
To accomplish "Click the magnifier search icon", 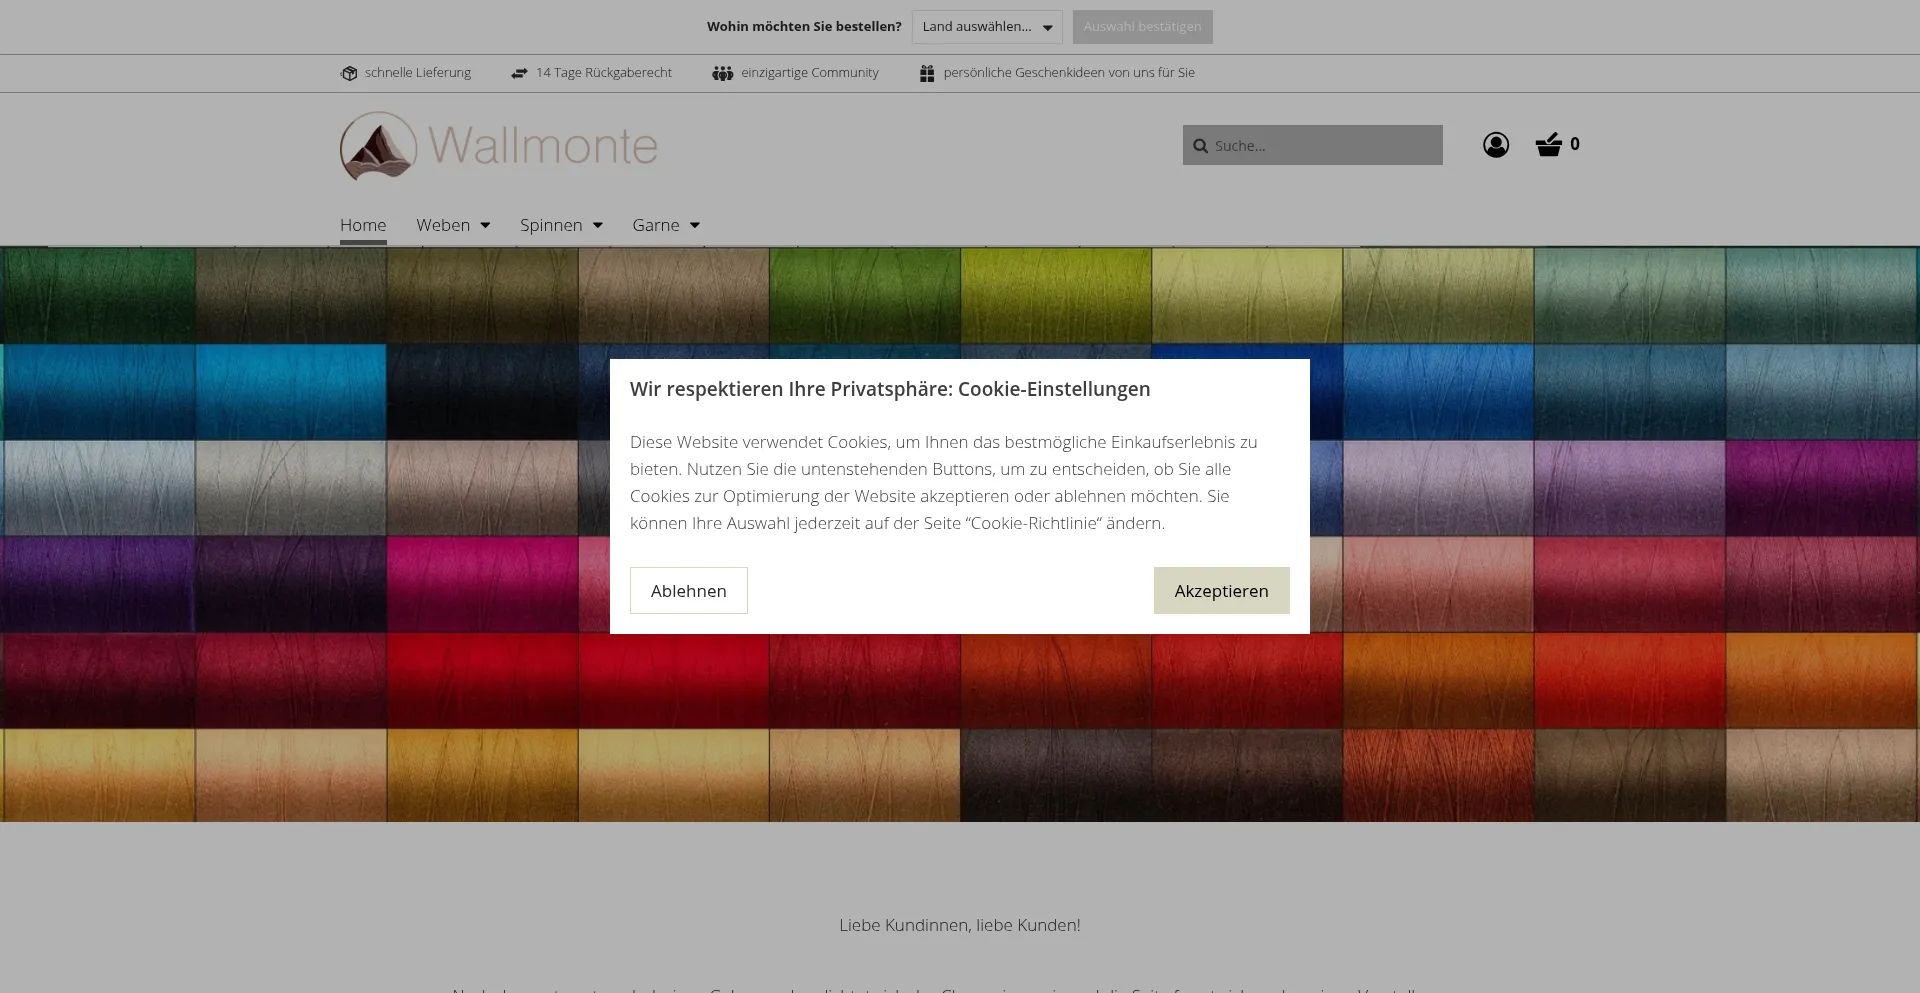I will pyautogui.click(x=1200, y=146).
